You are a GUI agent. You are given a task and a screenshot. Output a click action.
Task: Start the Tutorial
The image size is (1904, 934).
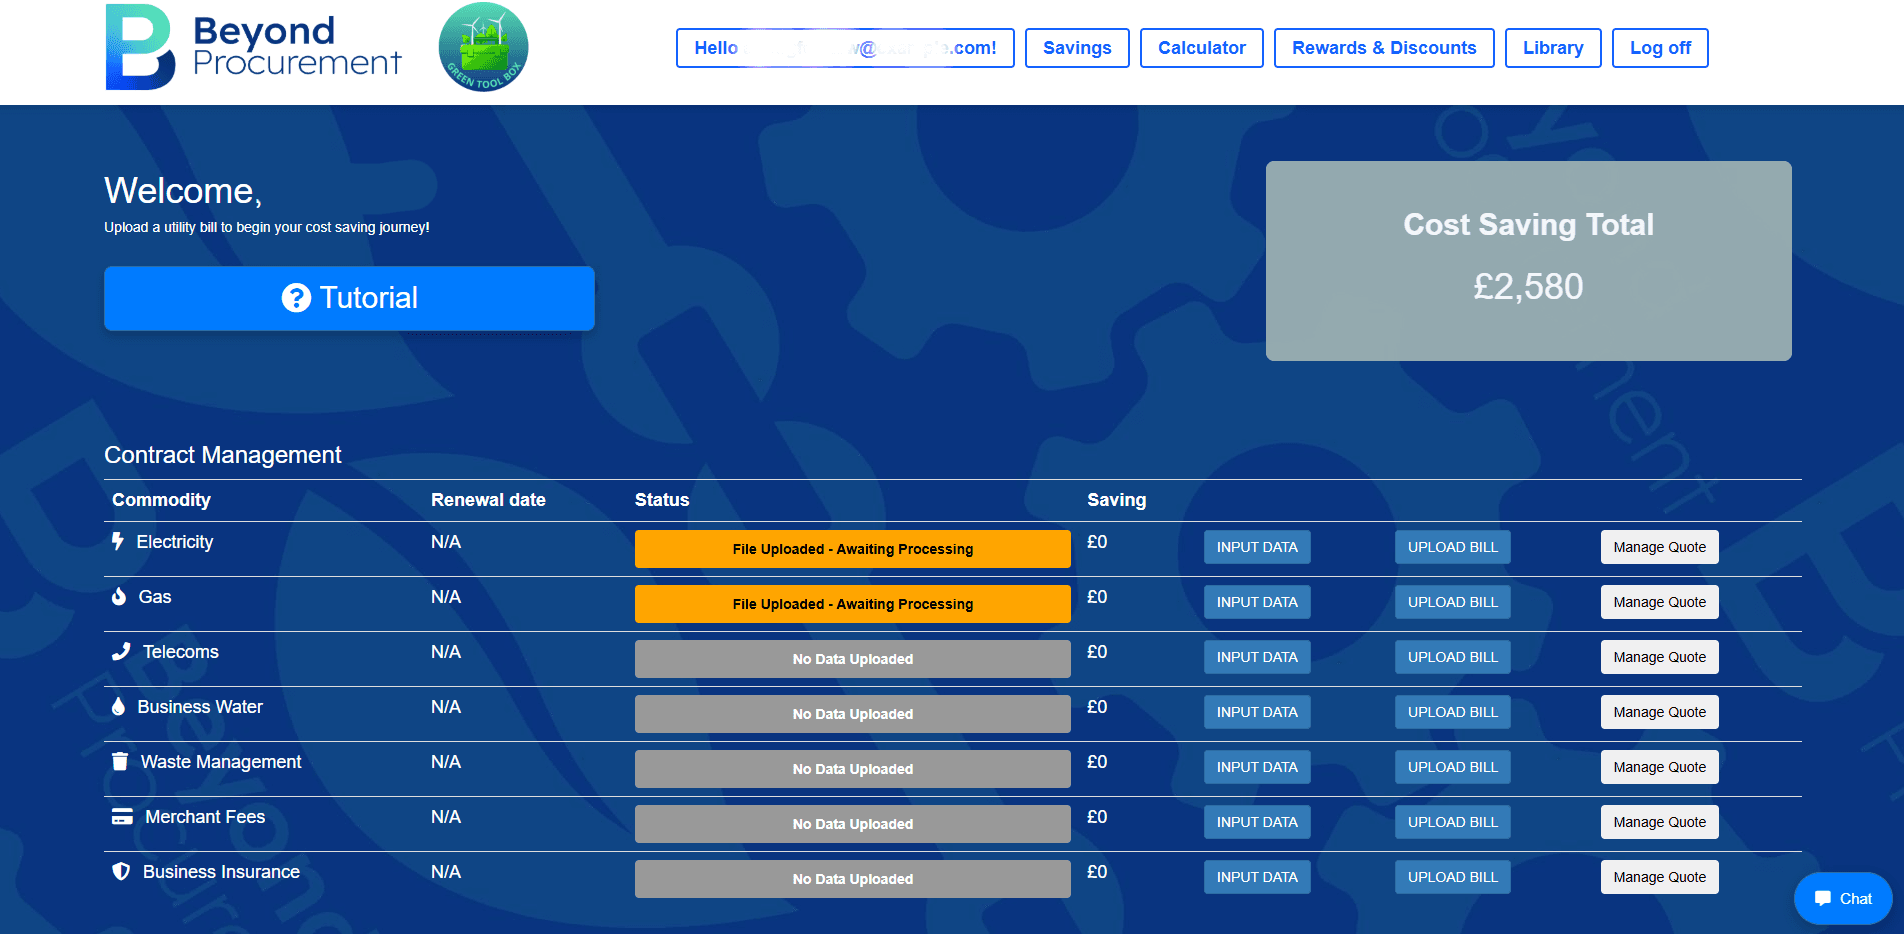tap(349, 298)
